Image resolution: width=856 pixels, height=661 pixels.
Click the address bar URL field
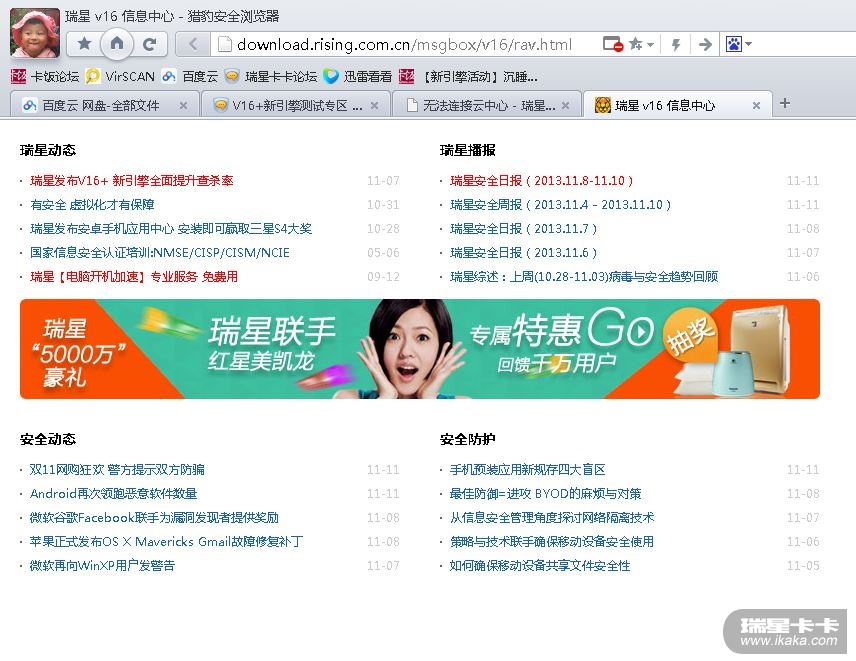click(405, 44)
